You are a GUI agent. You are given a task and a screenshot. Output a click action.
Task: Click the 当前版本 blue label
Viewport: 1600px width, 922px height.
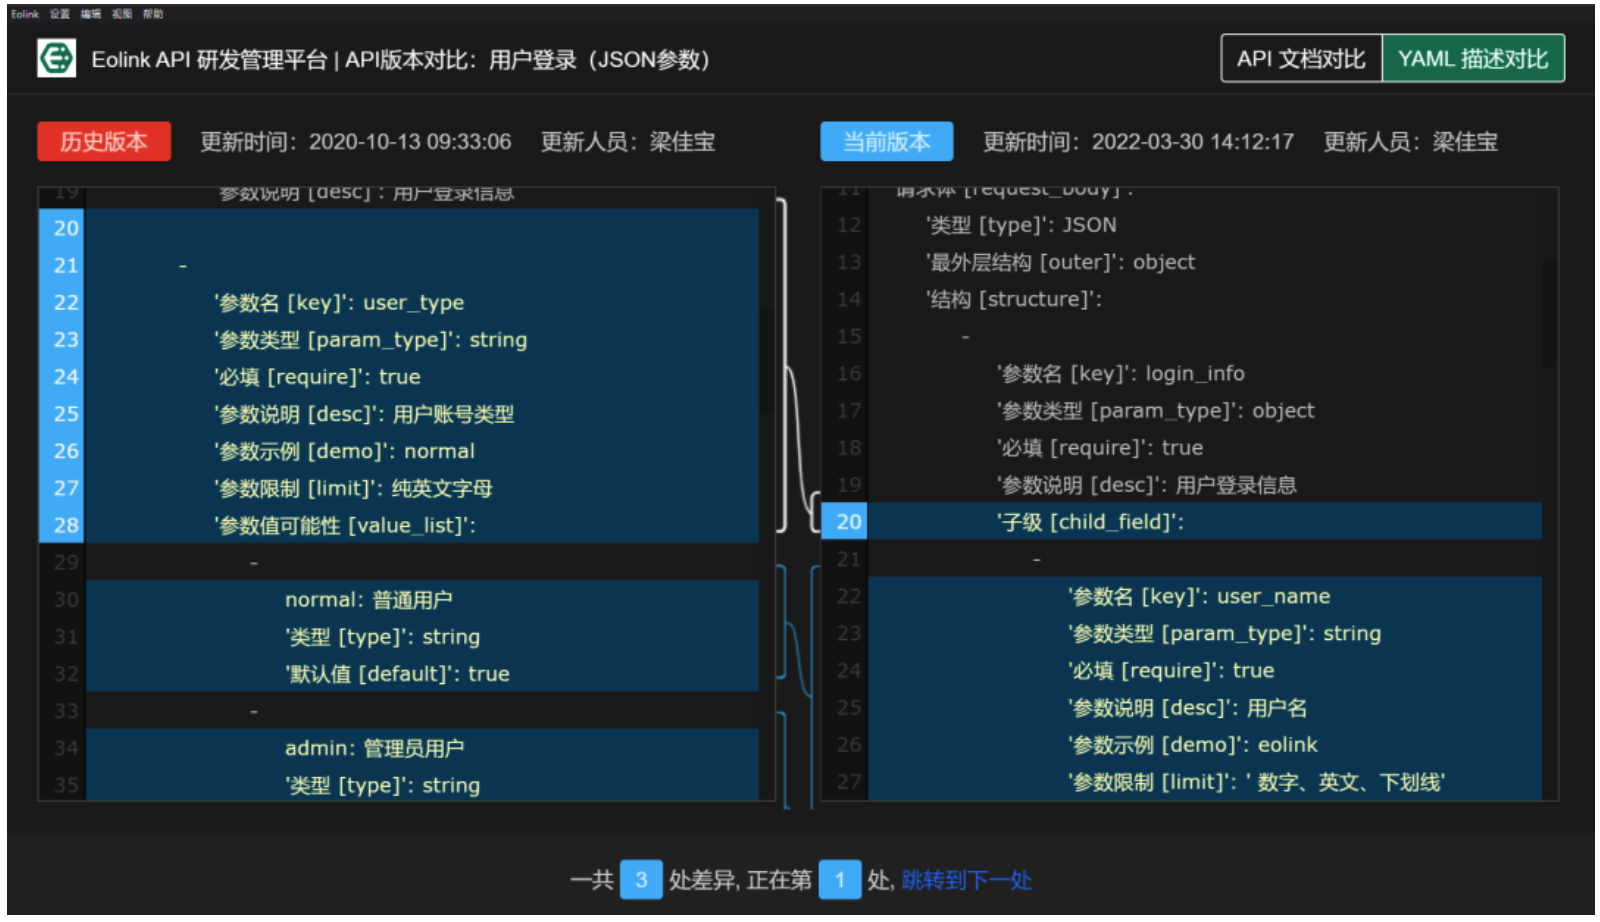click(x=887, y=142)
